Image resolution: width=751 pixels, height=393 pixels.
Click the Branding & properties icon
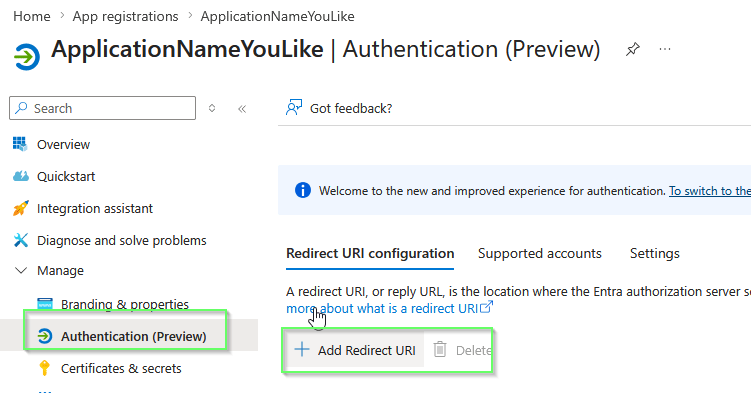(45, 303)
